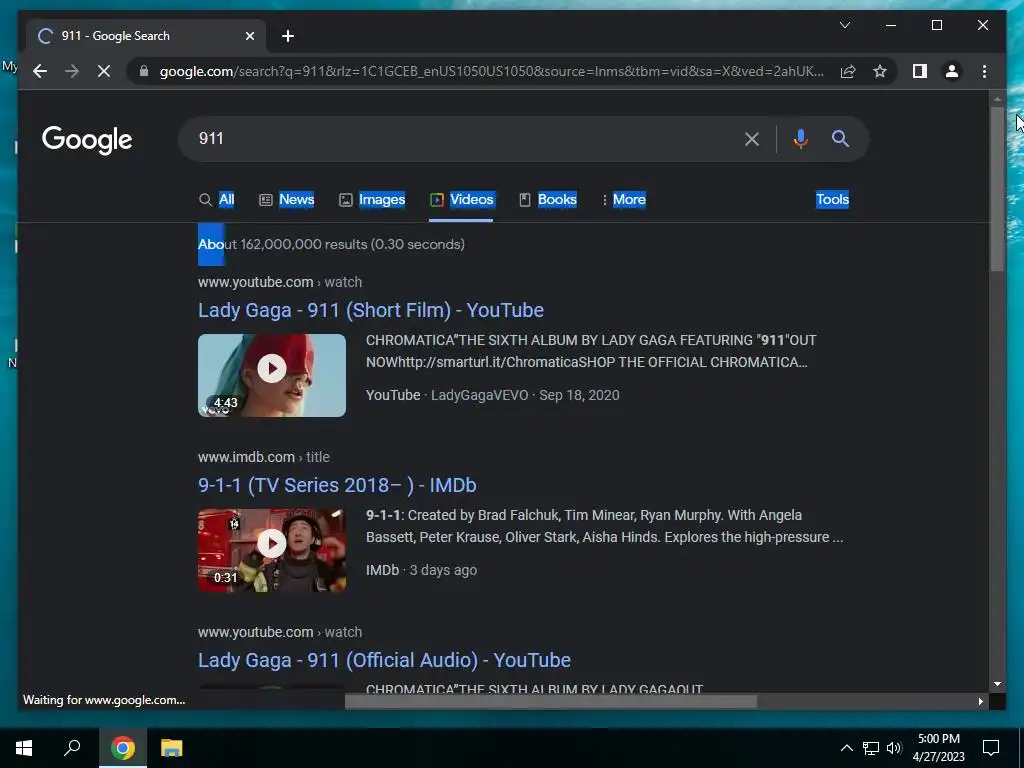The image size is (1024, 768).
Task: Click the scroll down arrow
Action: click(x=997, y=684)
